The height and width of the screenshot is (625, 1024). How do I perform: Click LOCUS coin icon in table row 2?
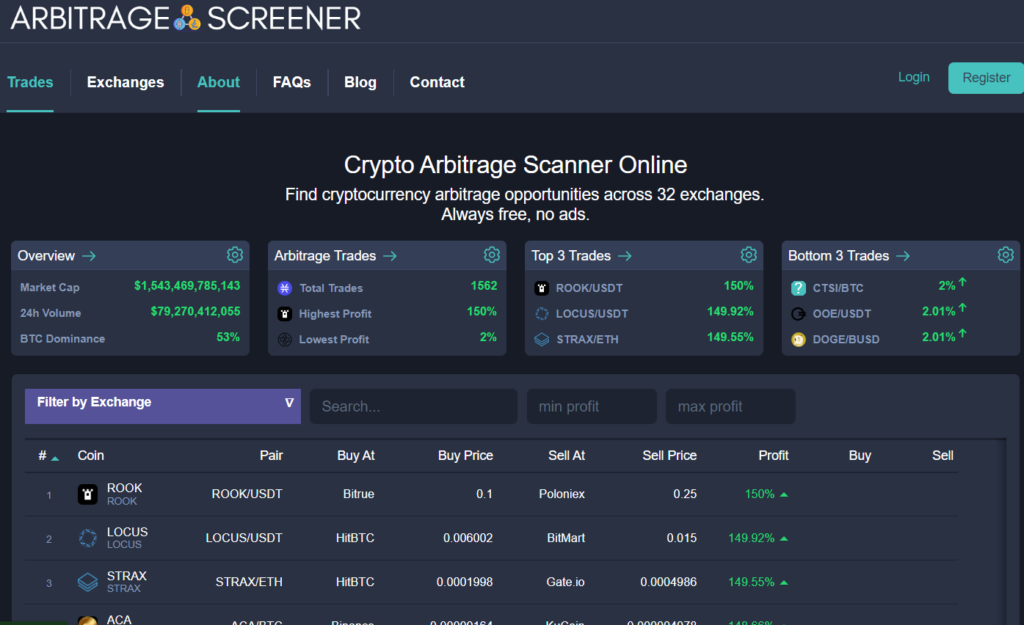(88, 538)
